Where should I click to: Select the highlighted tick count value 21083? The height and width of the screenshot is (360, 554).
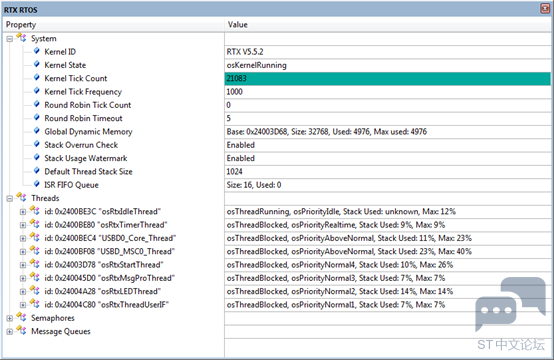pos(388,78)
